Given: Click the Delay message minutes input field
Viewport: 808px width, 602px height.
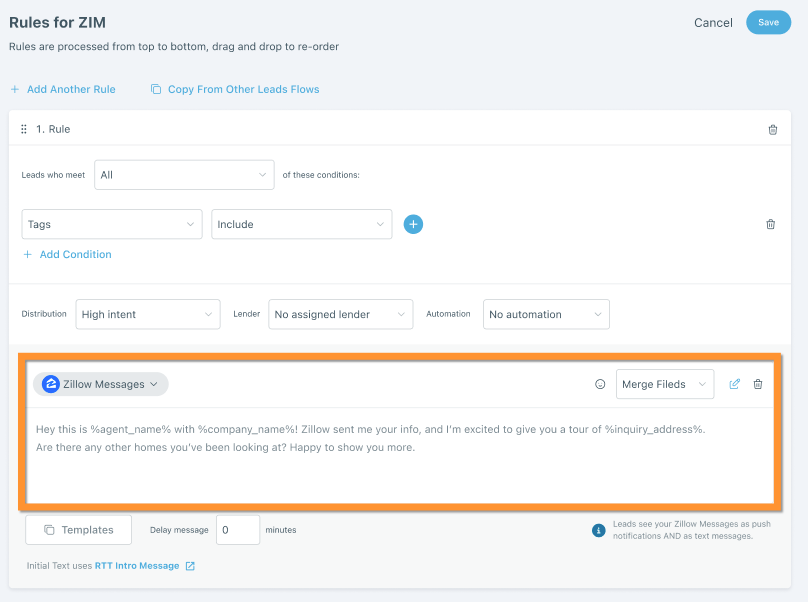Looking at the screenshot, I should coord(237,530).
